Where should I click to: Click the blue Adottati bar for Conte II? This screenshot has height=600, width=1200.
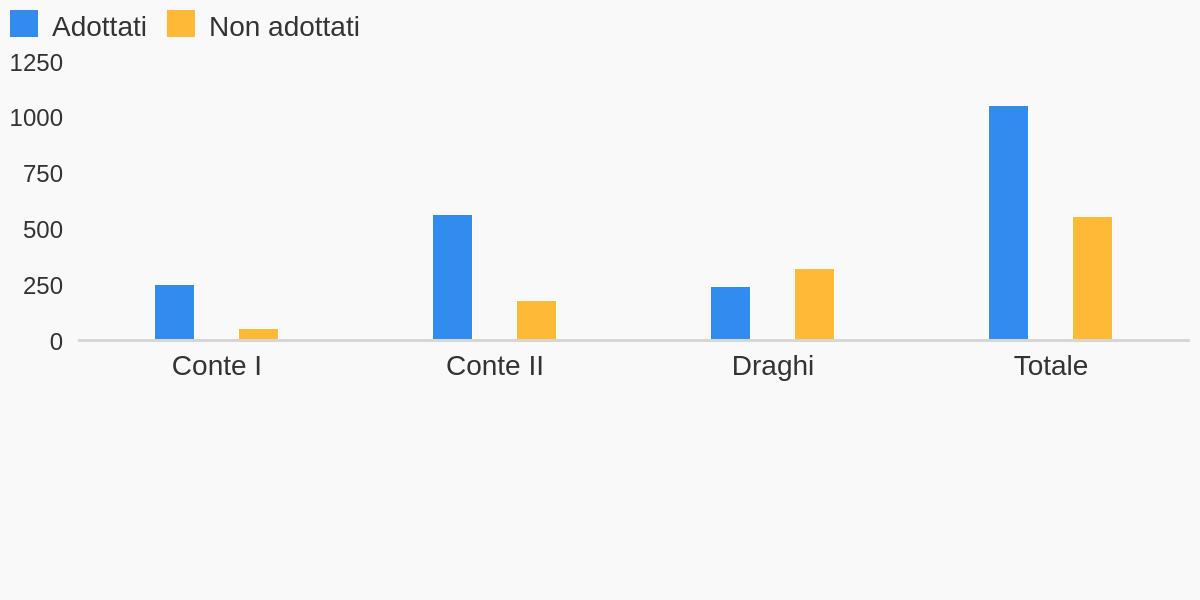click(452, 278)
